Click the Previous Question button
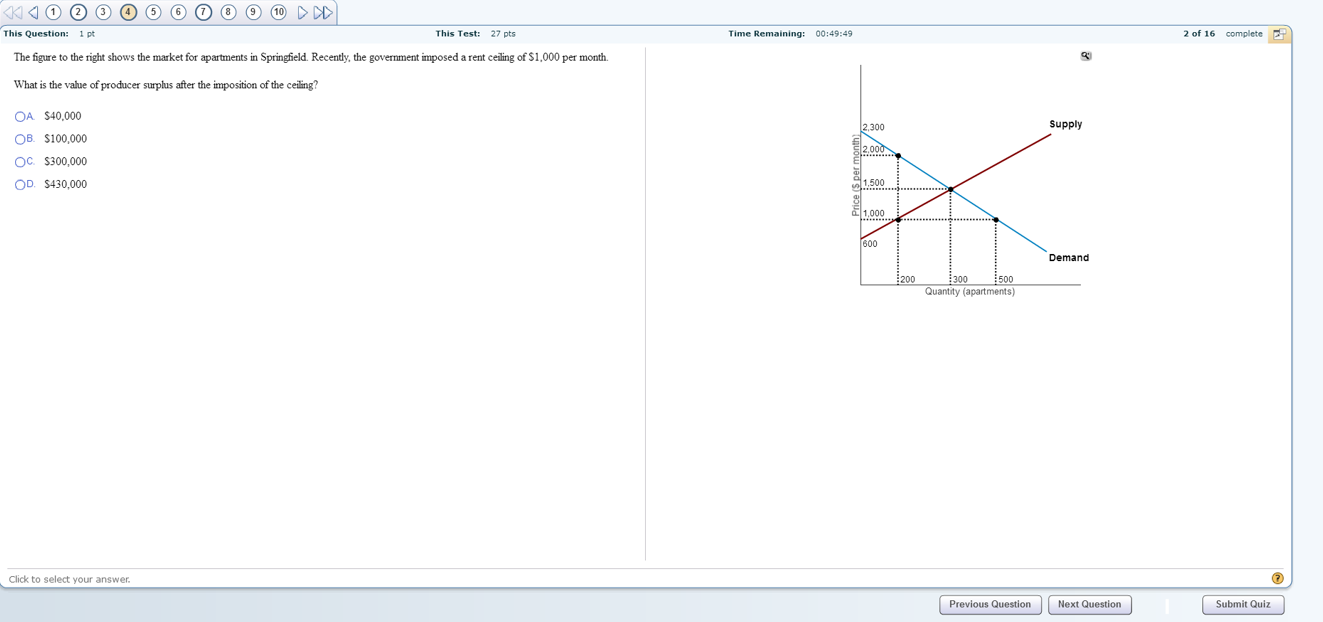The width and height of the screenshot is (1323, 622). 990,604
